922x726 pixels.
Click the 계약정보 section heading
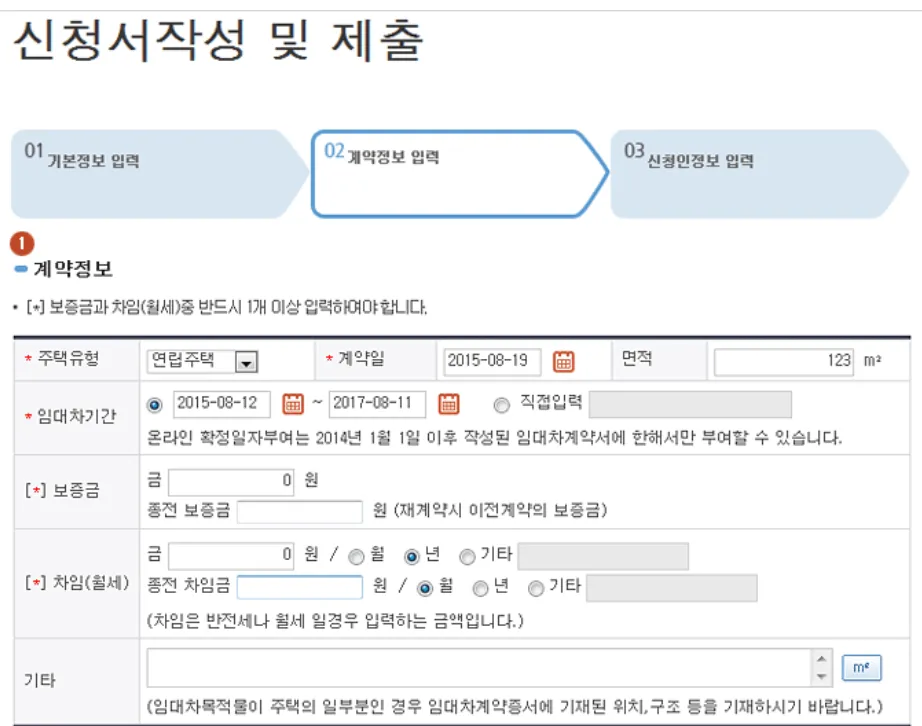click(73, 269)
